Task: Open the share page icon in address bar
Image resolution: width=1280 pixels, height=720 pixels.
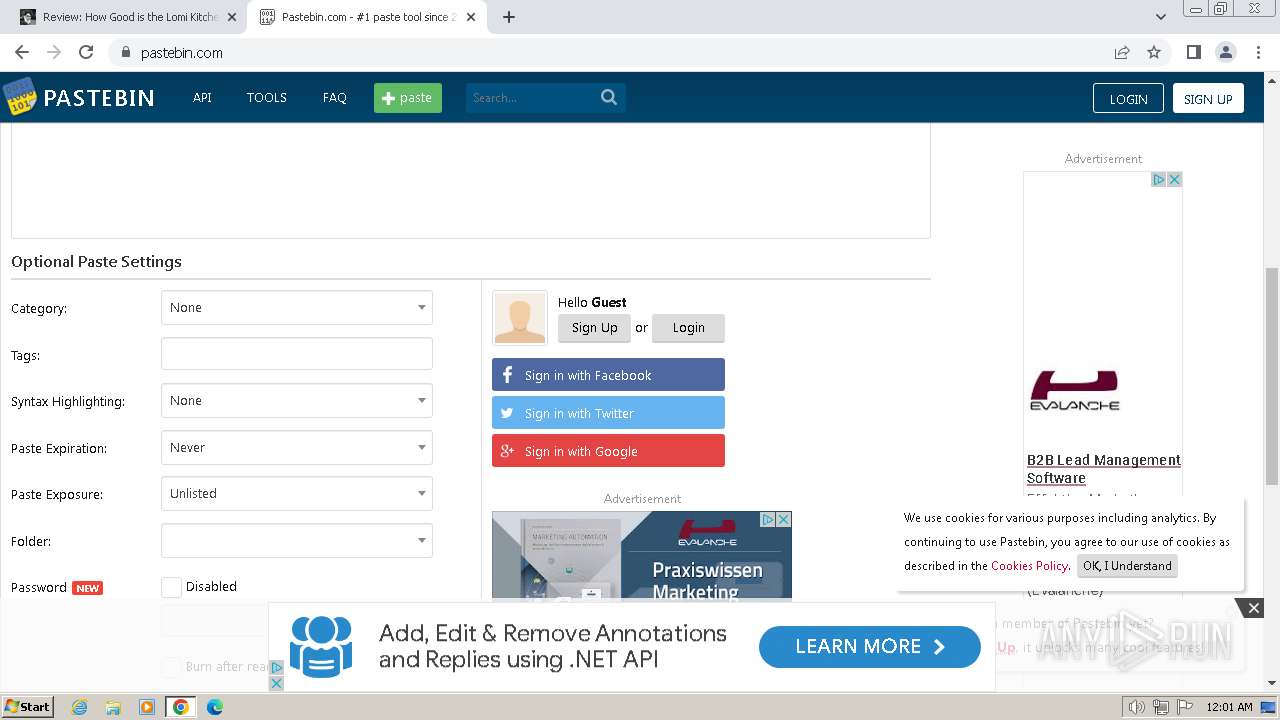Action: tap(1122, 53)
